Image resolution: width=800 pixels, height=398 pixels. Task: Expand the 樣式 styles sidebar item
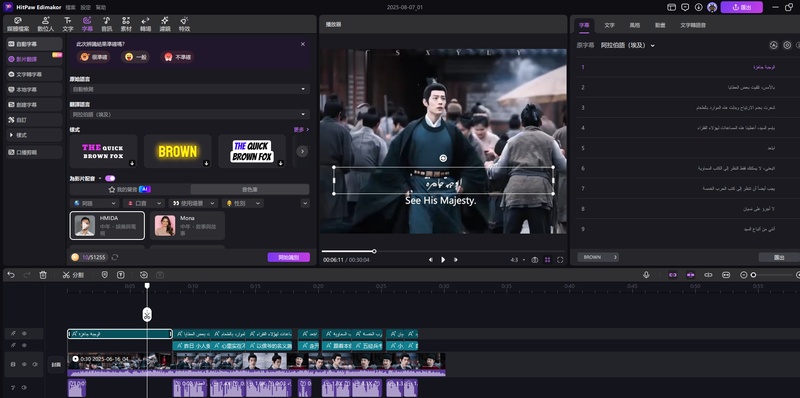(34, 135)
